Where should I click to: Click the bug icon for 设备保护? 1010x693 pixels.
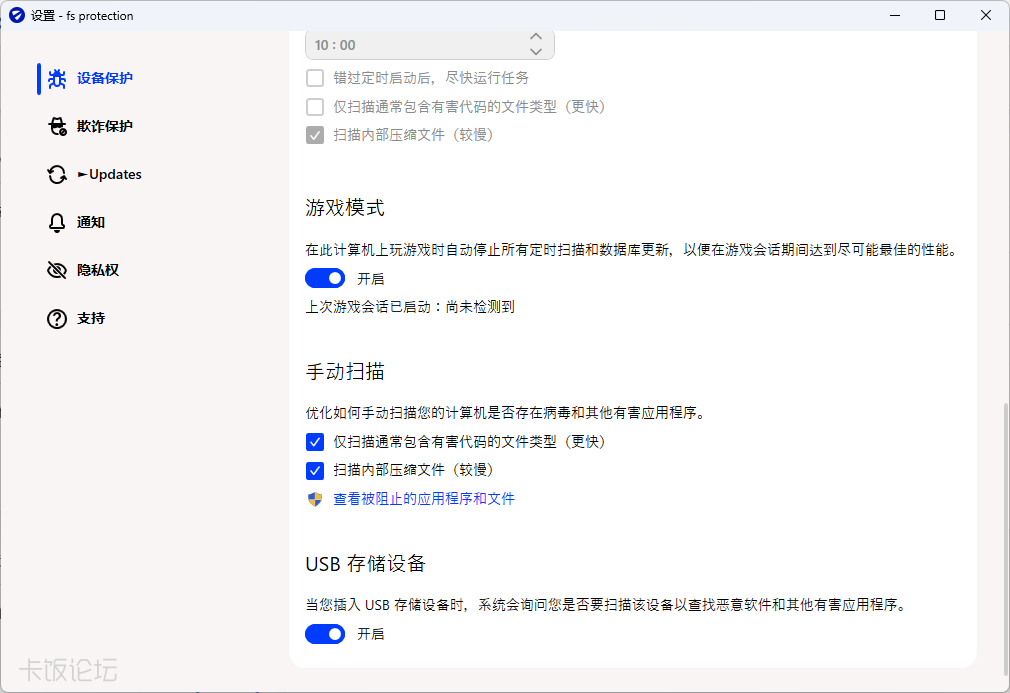click(57, 79)
